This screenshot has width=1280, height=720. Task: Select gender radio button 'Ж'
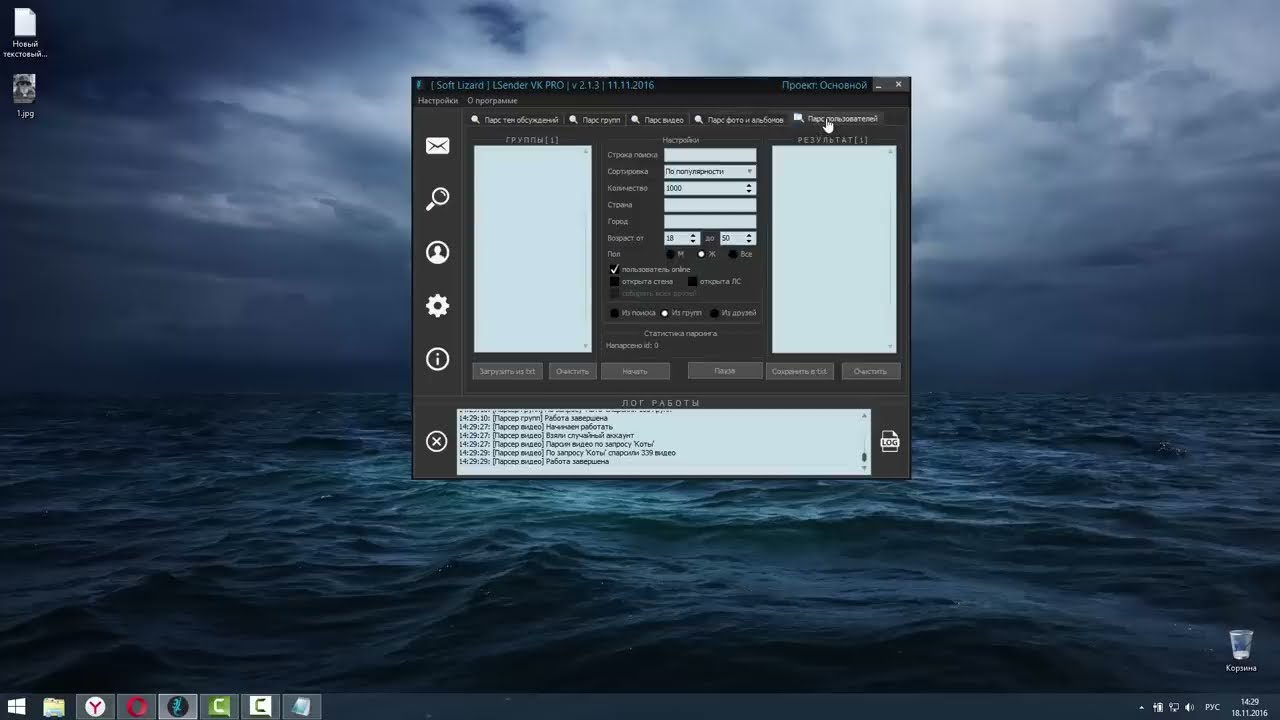[x=701, y=254]
